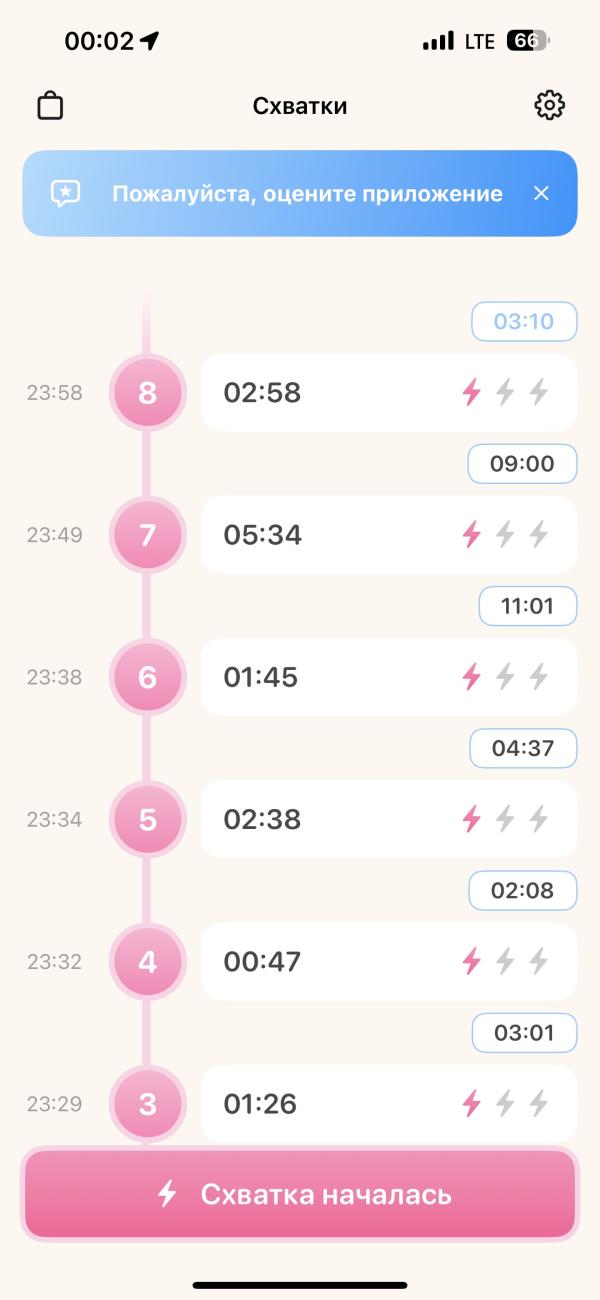Select contraction number 8 circle marker
Image resolution: width=600 pixels, height=1300 pixels.
tap(147, 392)
